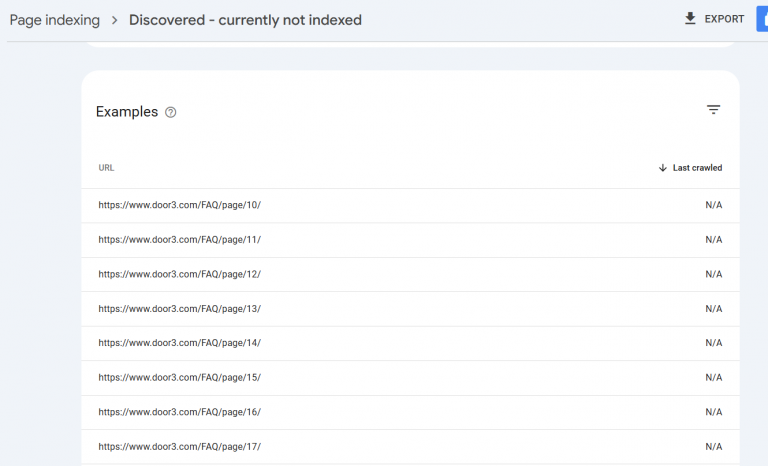Click N/A value in page/12 row
Screen dimensions: 768x466
(x=714, y=274)
